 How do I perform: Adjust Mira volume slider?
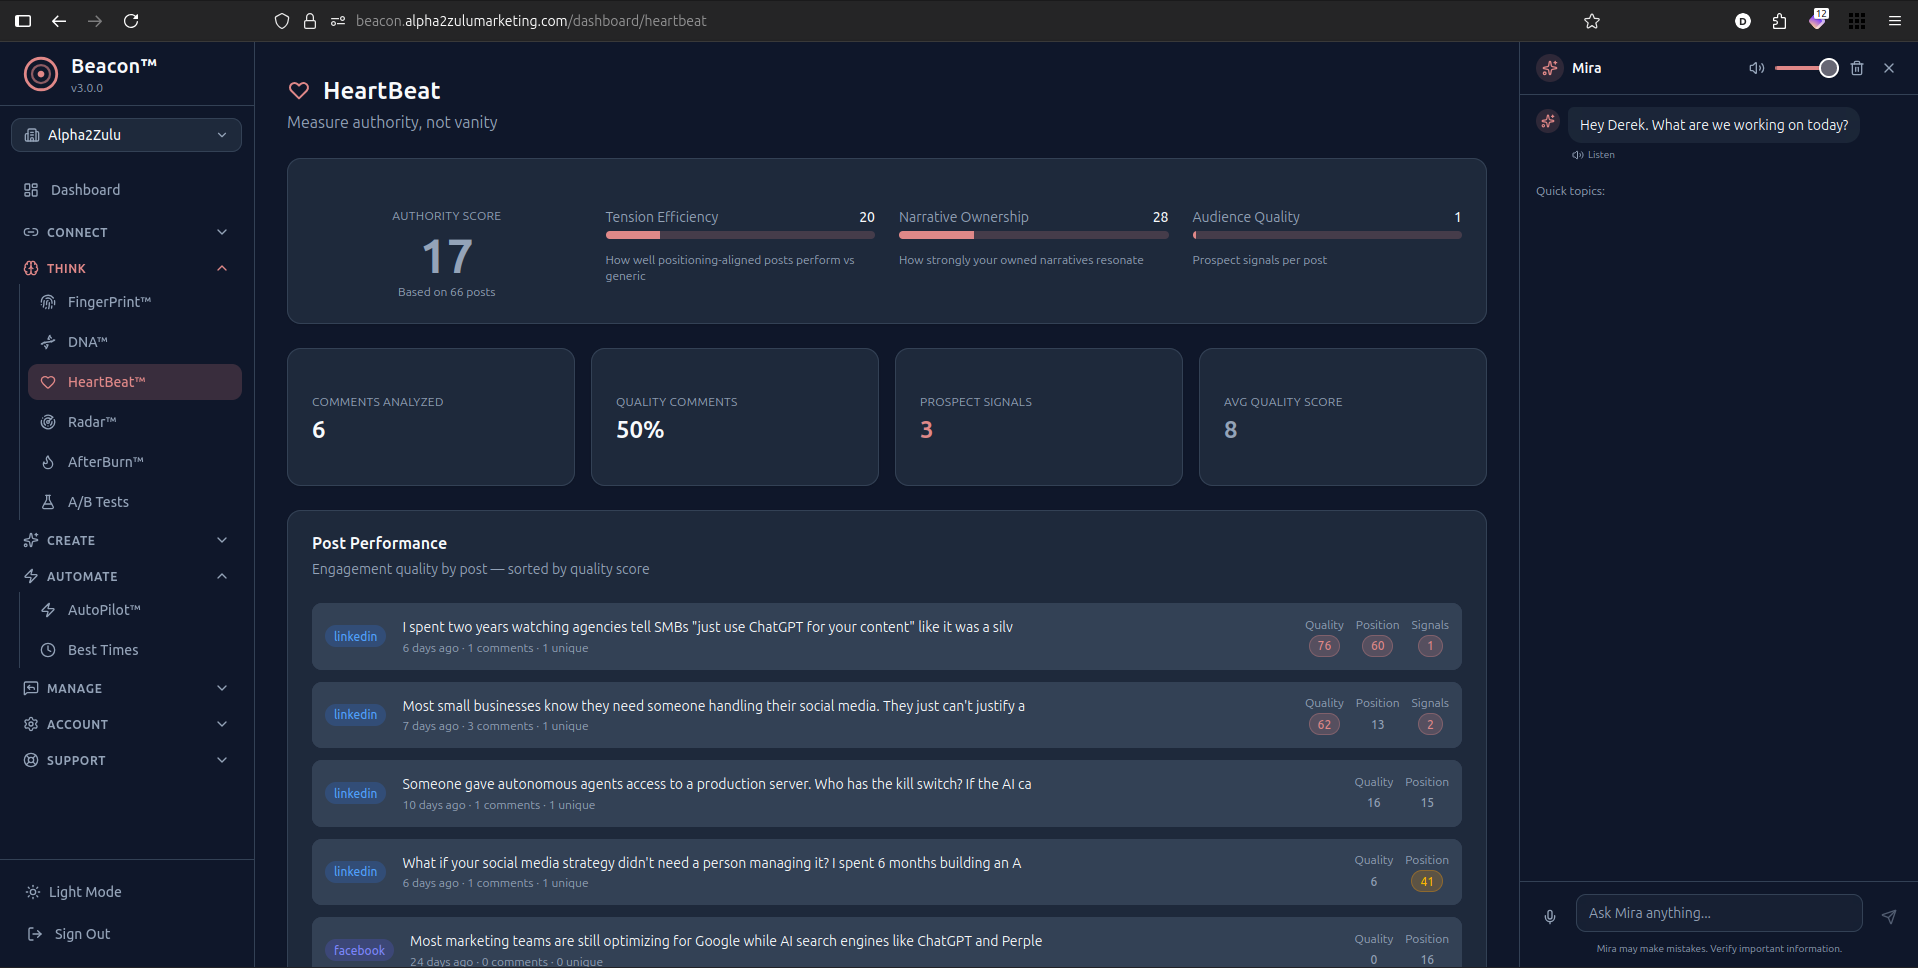[1806, 68]
